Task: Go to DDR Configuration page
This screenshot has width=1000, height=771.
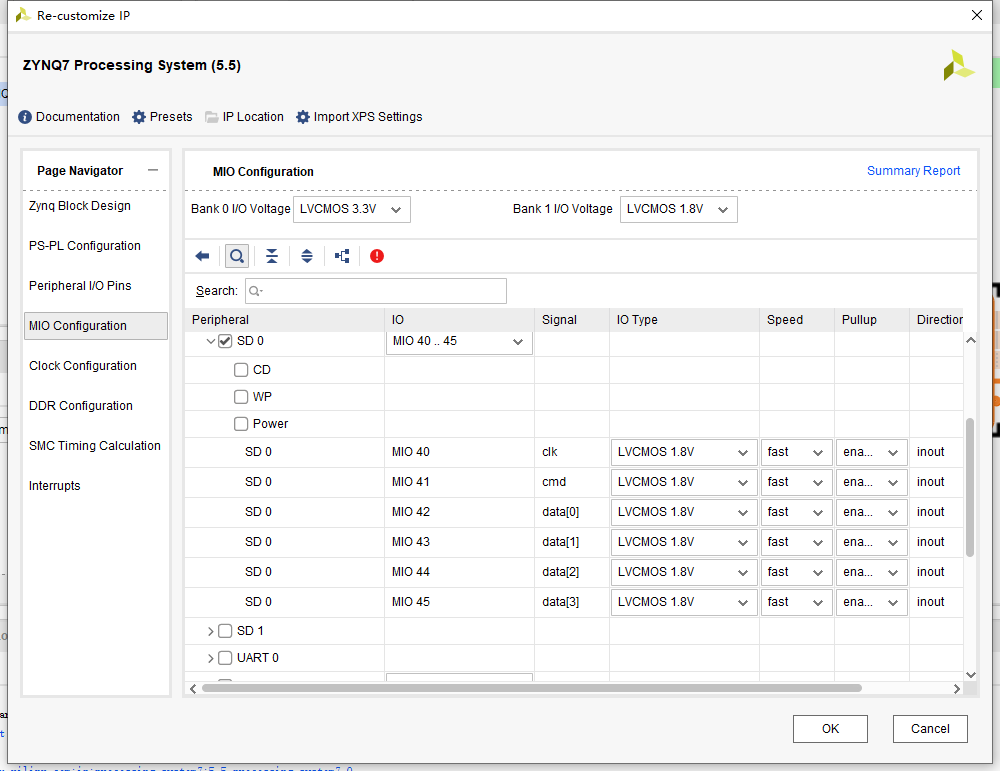Action: click(x=81, y=406)
